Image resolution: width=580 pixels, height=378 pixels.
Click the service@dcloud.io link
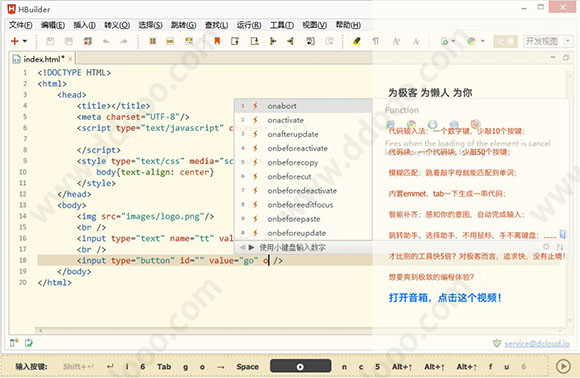click(537, 344)
